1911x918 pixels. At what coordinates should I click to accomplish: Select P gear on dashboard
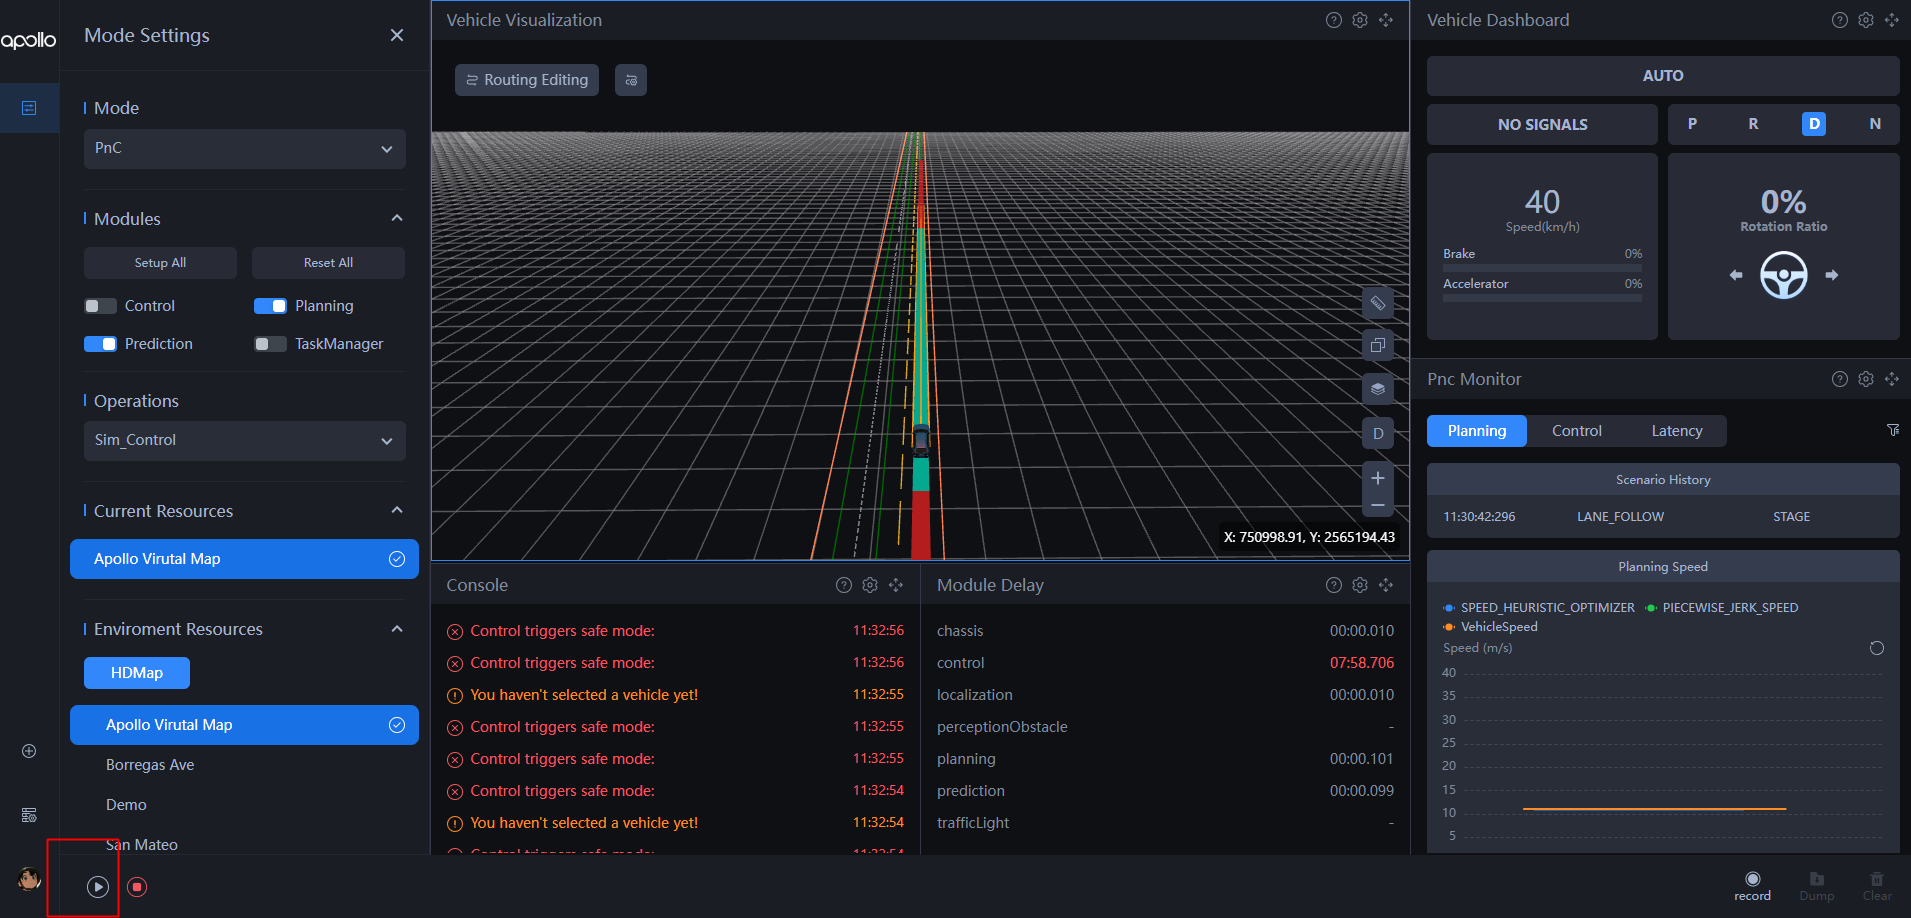tap(1692, 124)
